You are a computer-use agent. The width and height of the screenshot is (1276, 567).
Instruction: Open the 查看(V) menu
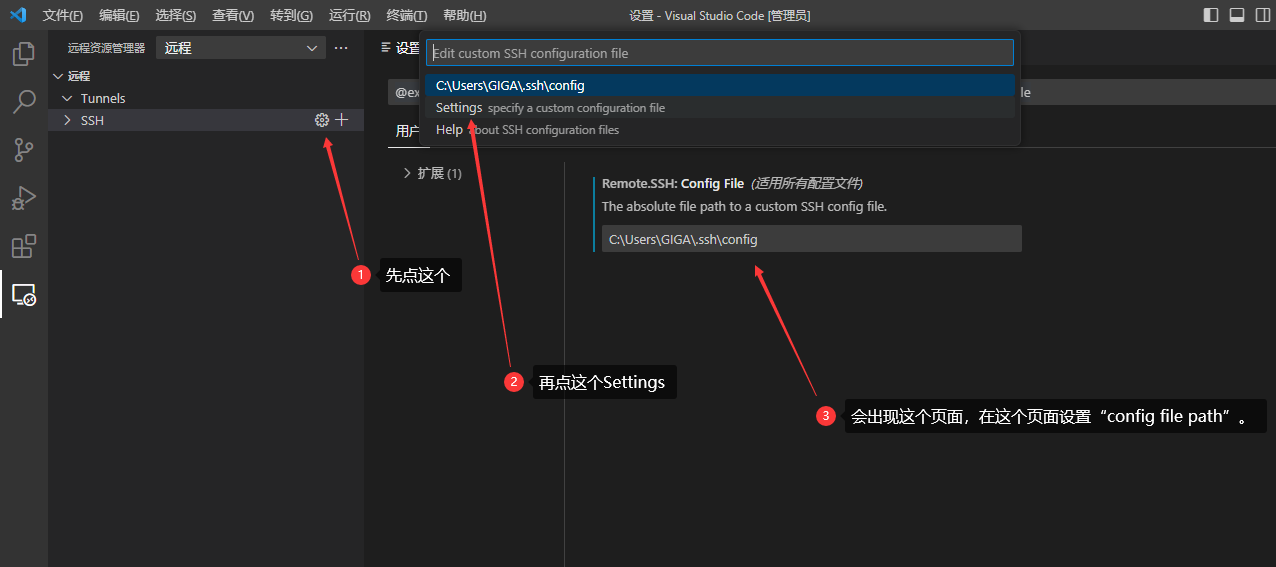click(x=233, y=16)
